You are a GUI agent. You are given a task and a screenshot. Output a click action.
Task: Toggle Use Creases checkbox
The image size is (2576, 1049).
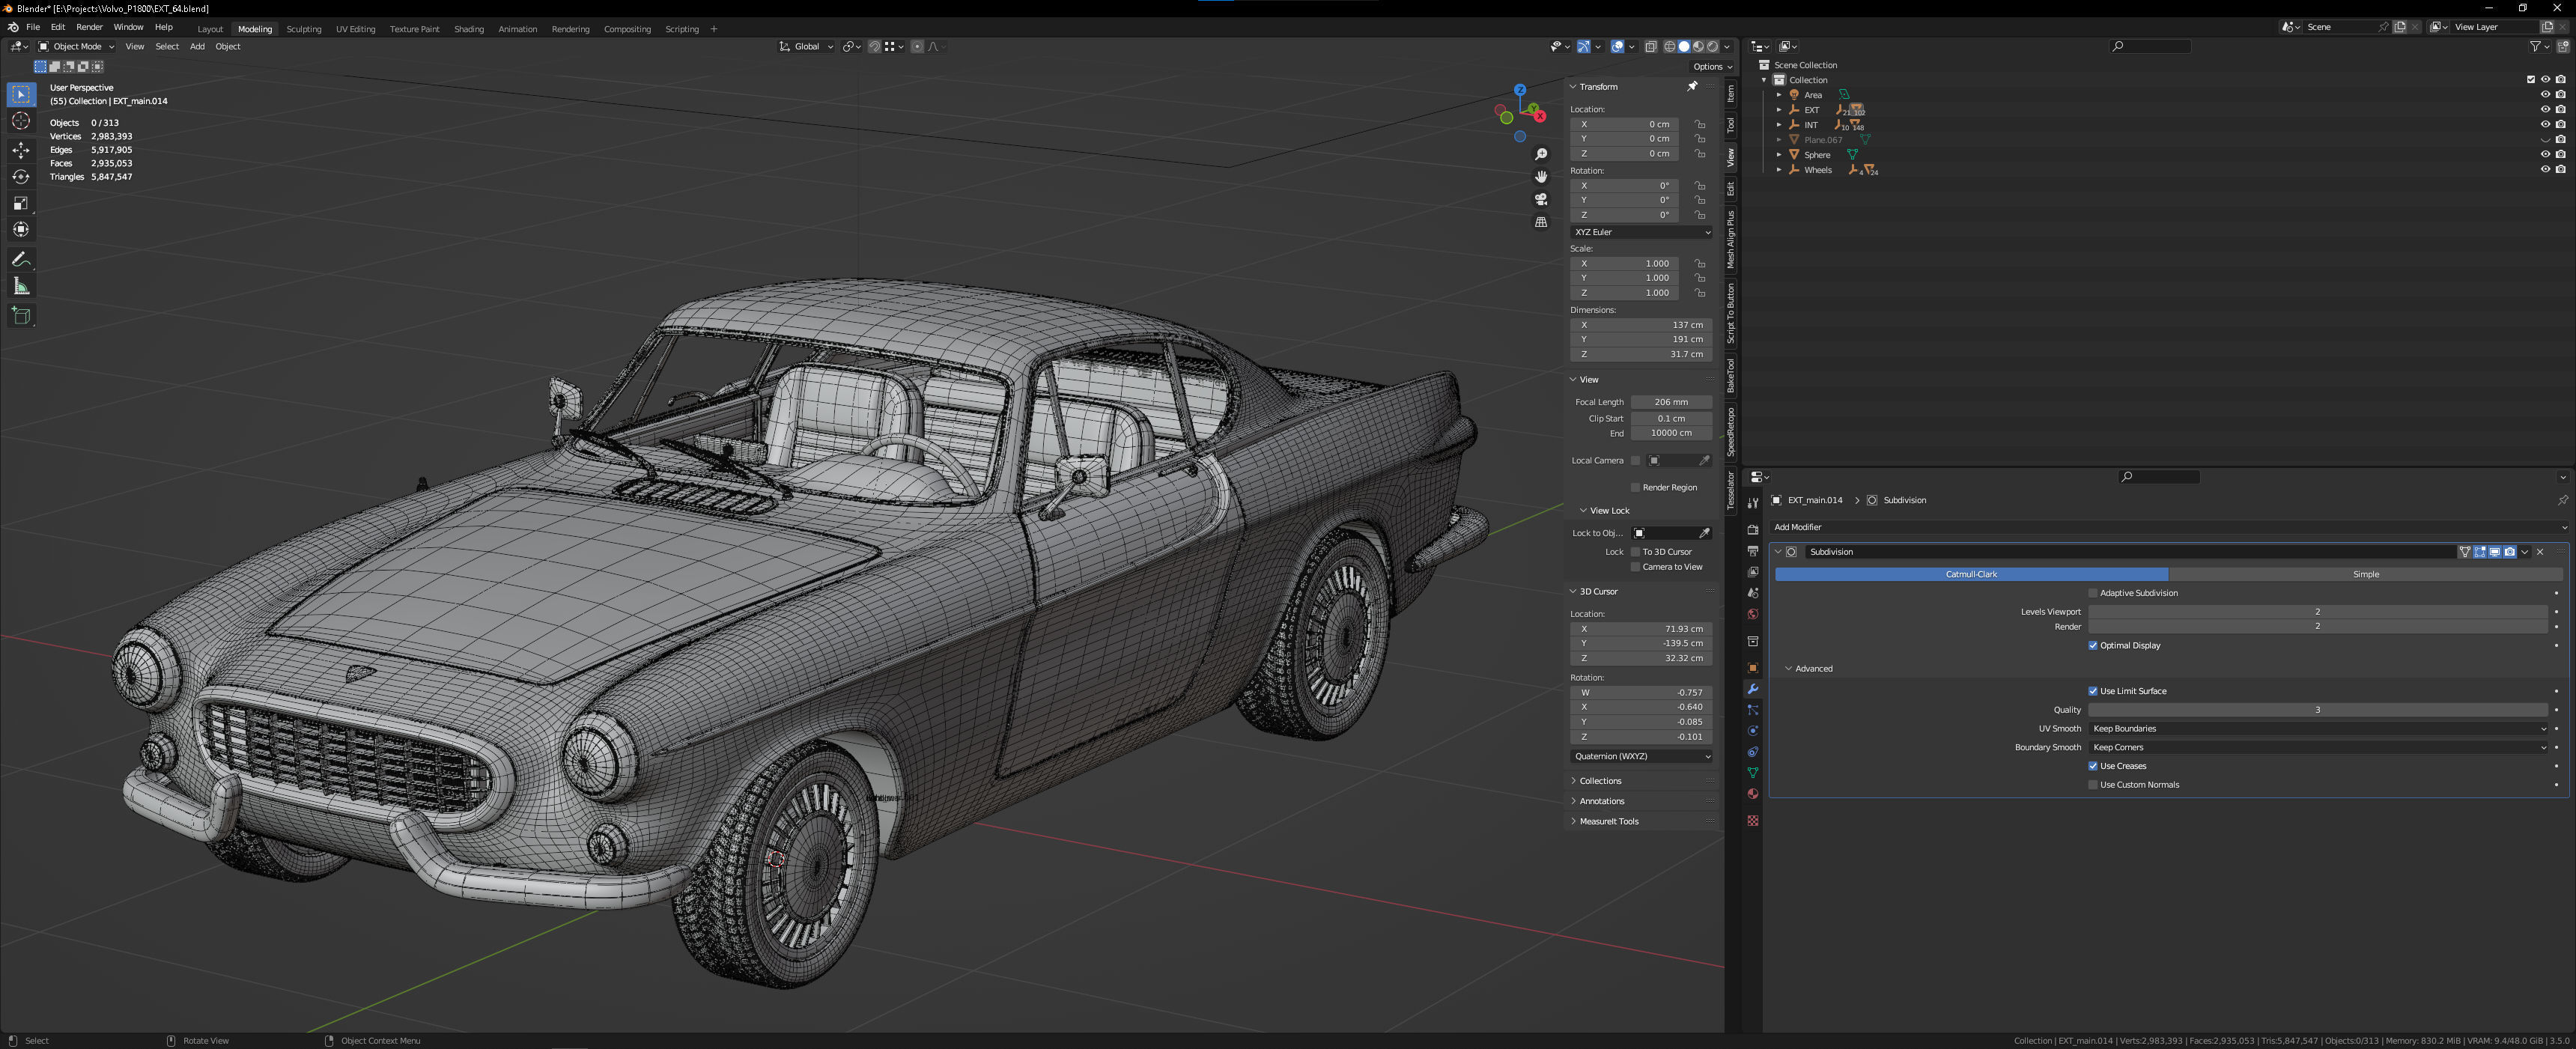pos(2092,766)
